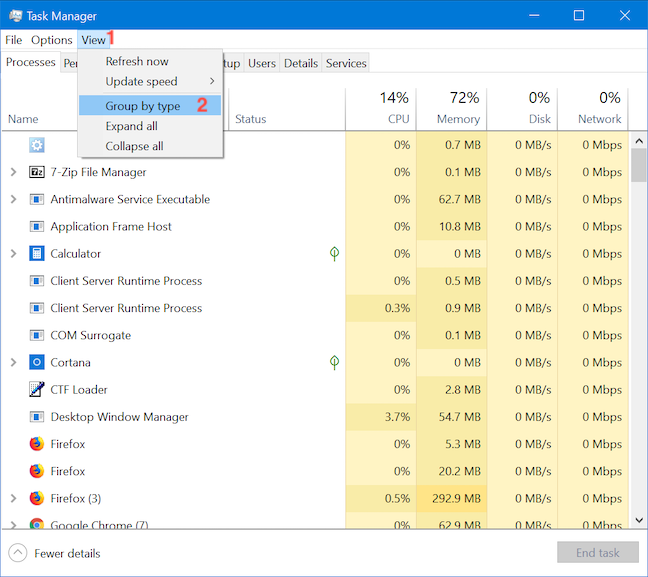The image size is (648, 577).
Task: Switch to the Processes tab
Action: click(x=31, y=62)
